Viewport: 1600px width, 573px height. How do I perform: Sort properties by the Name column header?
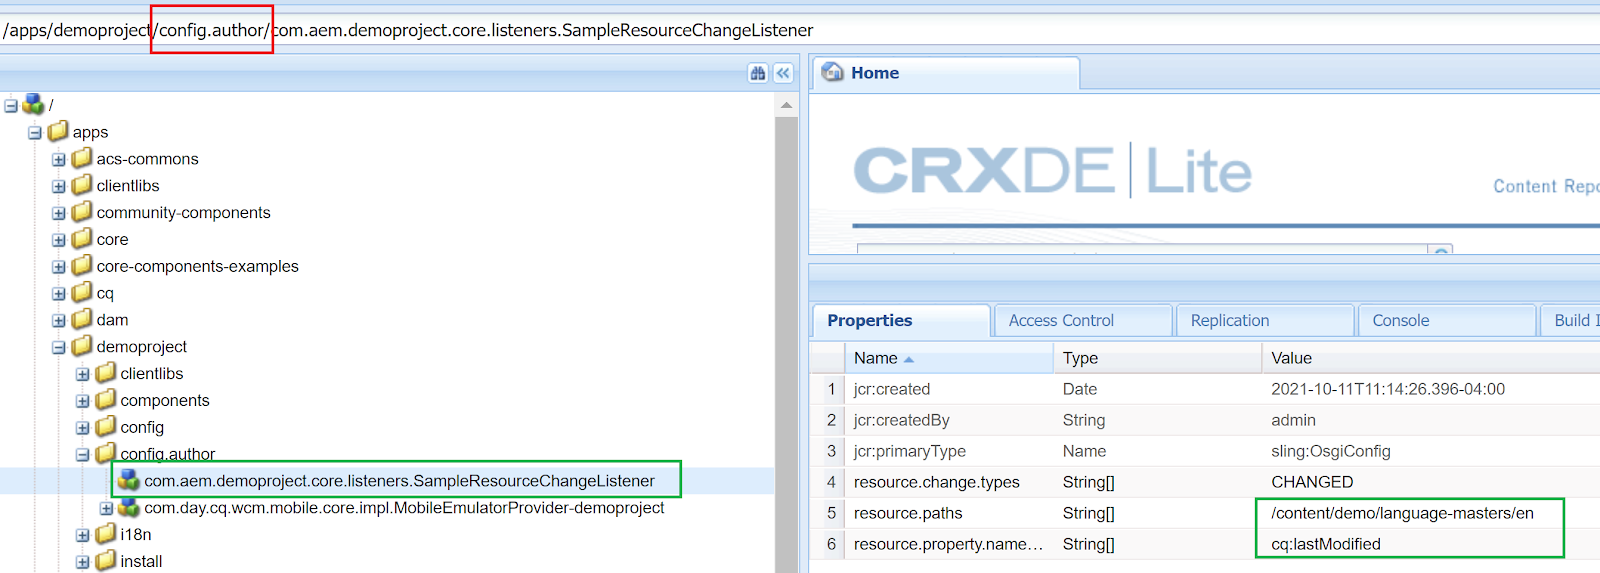pyautogui.click(x=948, y=358)
